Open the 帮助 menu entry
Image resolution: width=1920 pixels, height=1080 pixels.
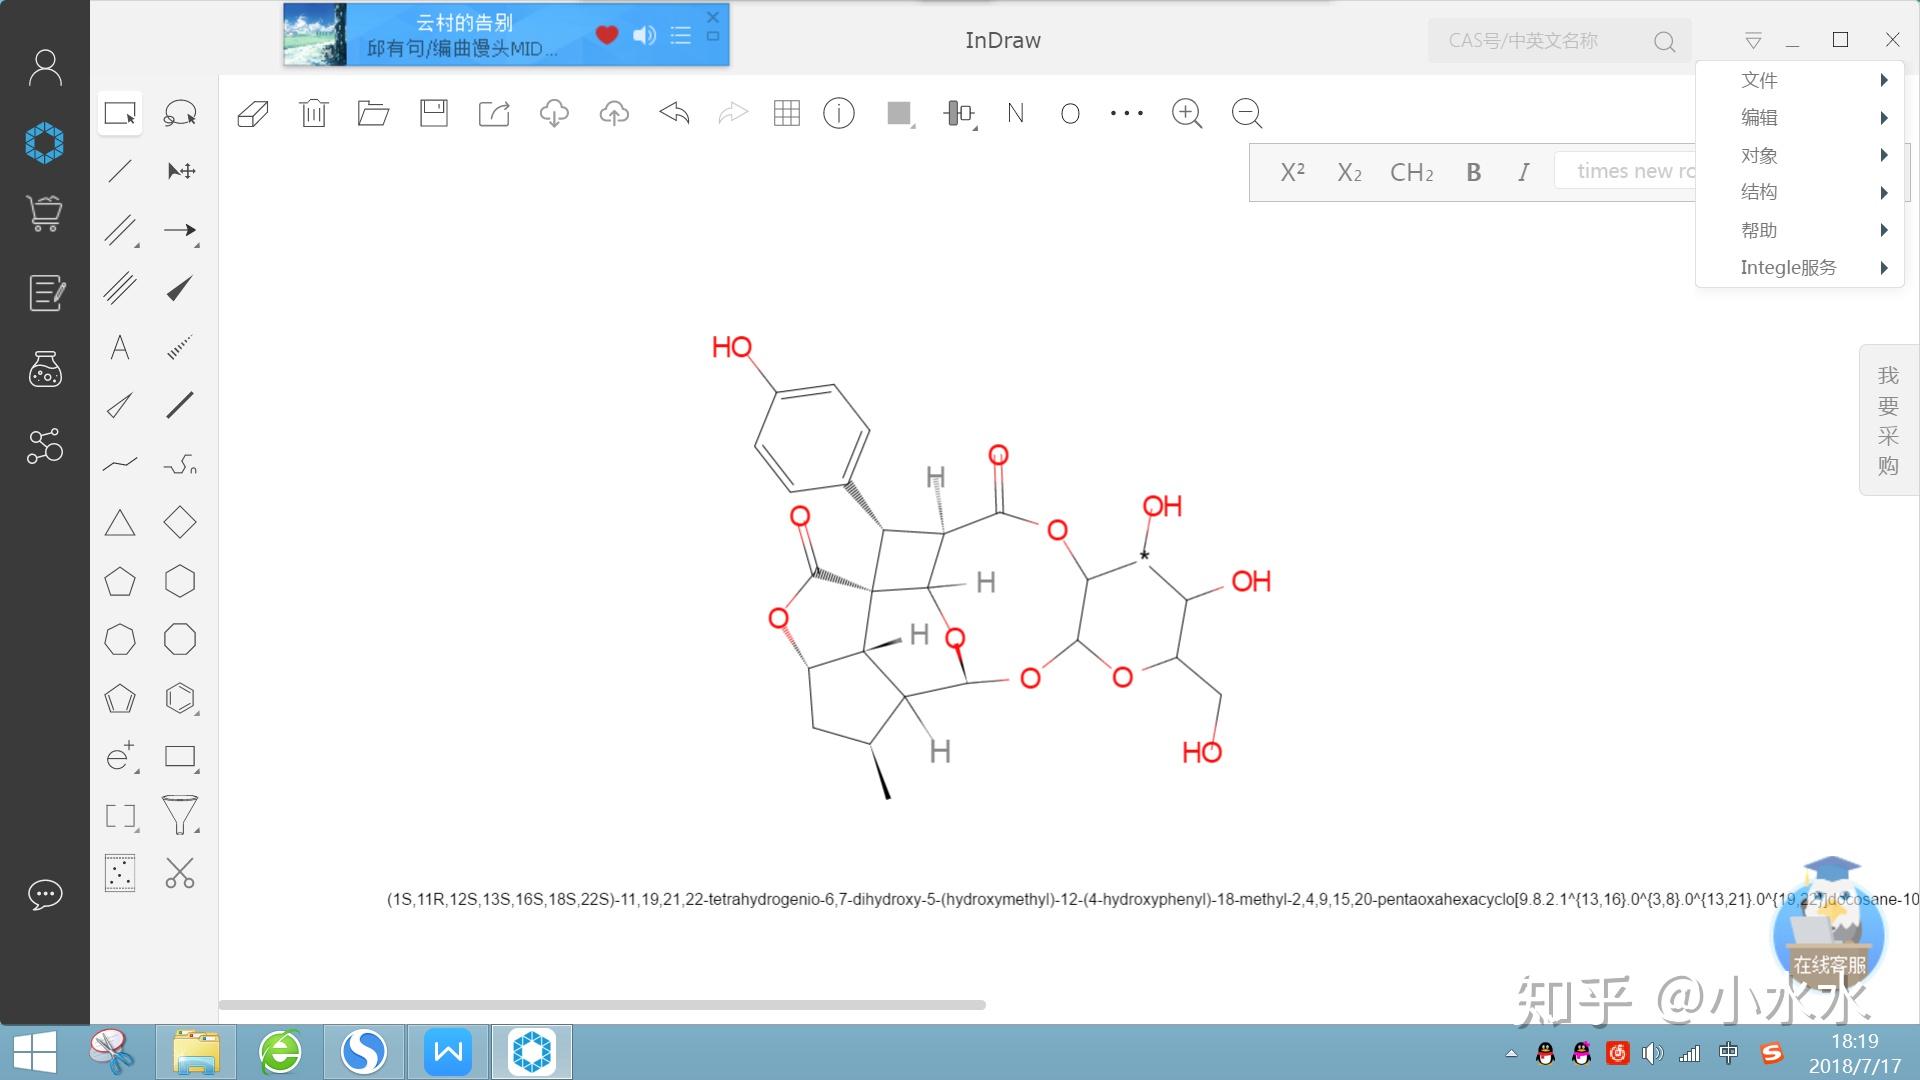pos(1758,230)
